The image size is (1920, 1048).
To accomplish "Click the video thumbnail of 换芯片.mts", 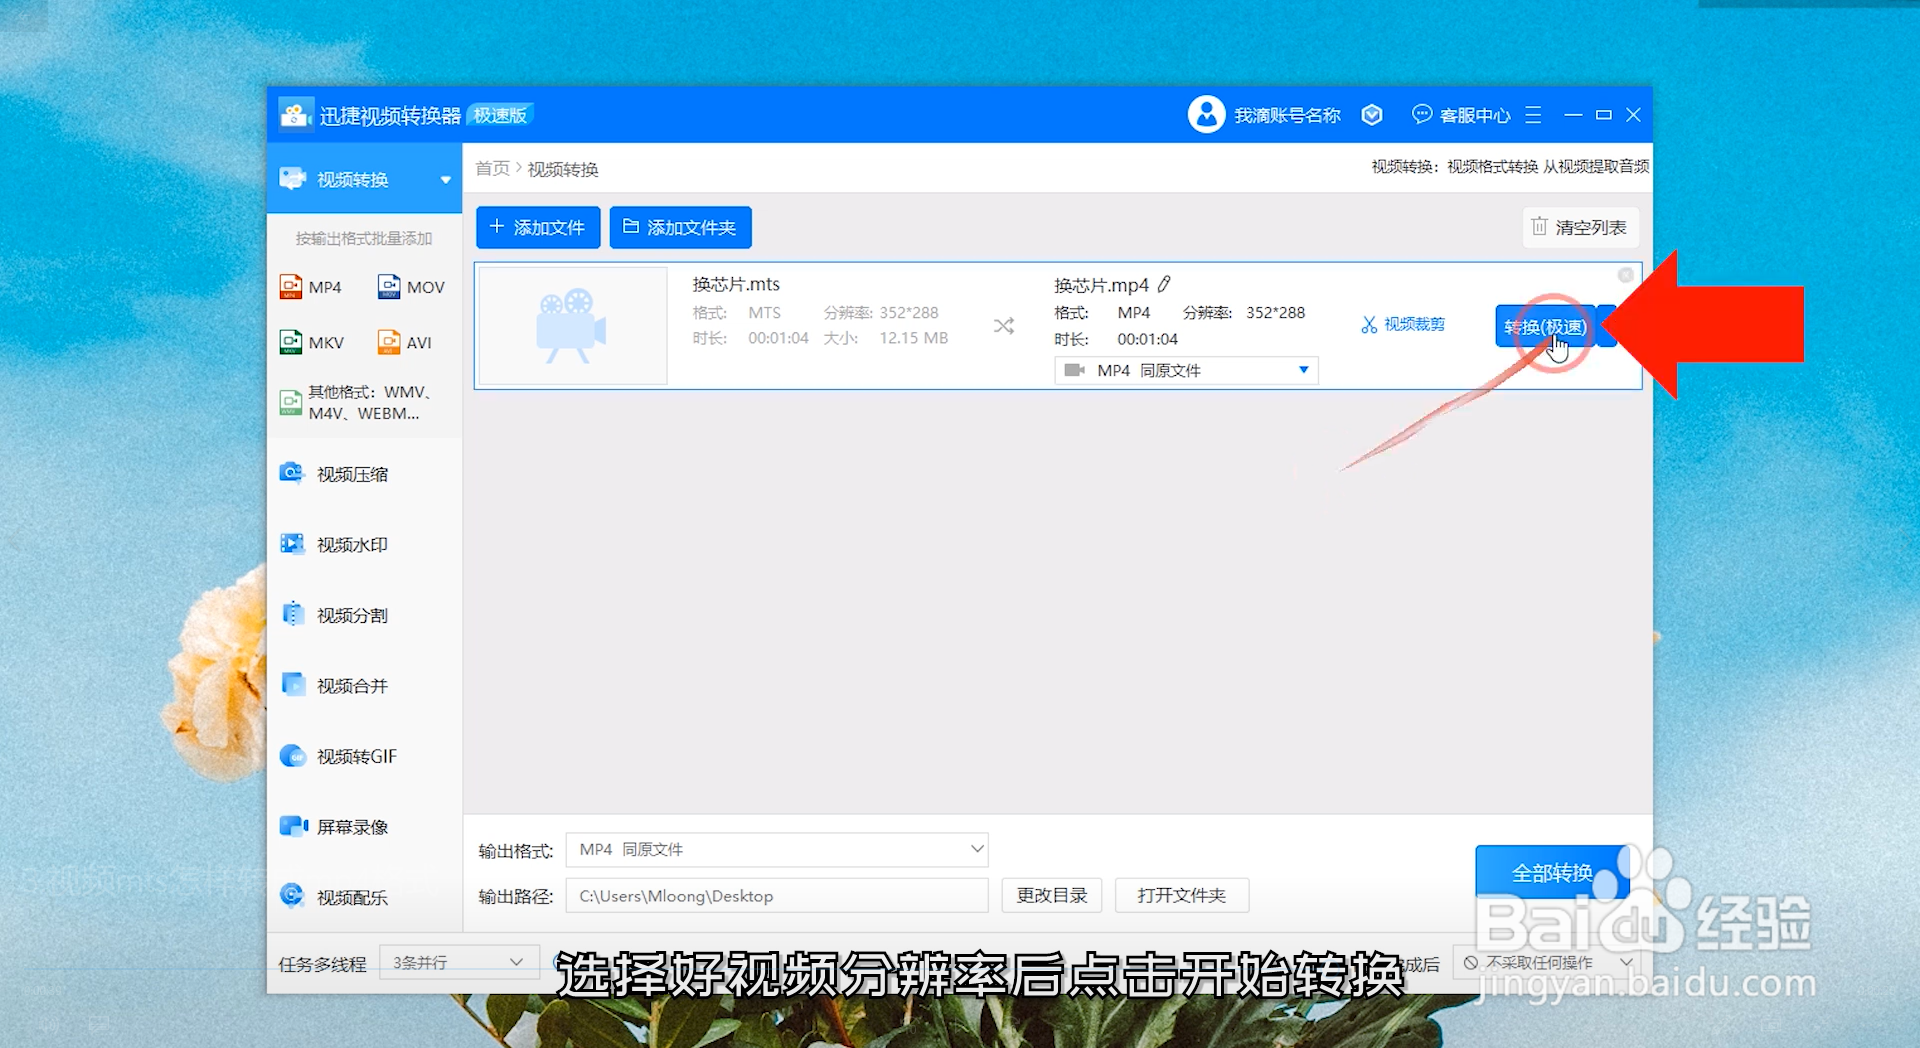I will tap(573, 326).
